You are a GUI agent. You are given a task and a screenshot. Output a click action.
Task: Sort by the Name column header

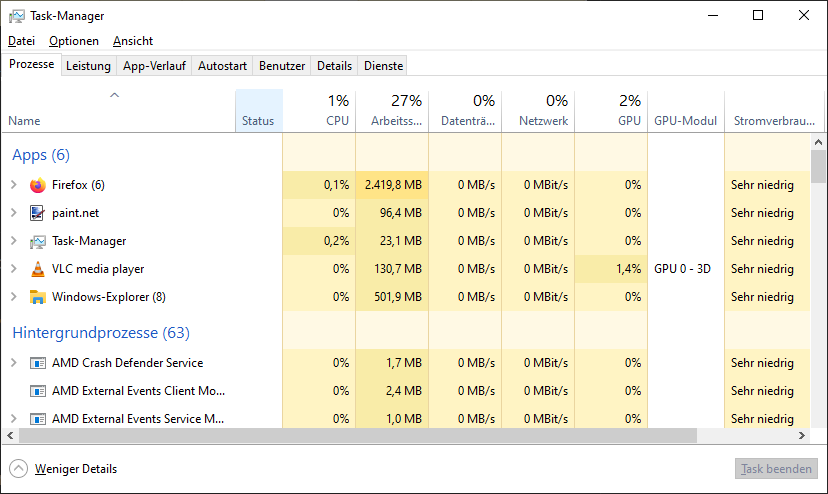118,110
